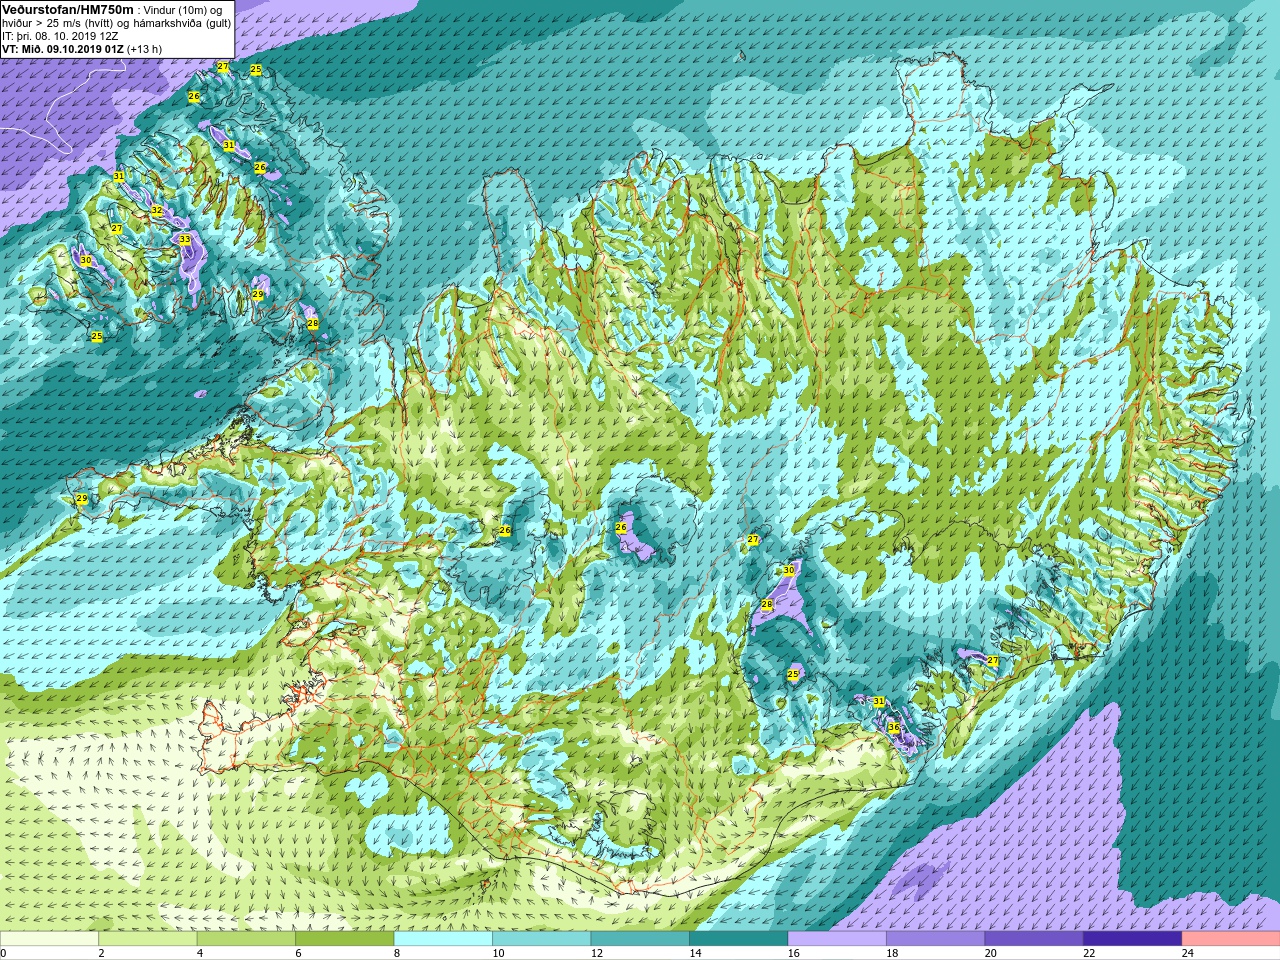Pick the 8–10 m/s light cyan legend swatch

(x=443, y=939)
